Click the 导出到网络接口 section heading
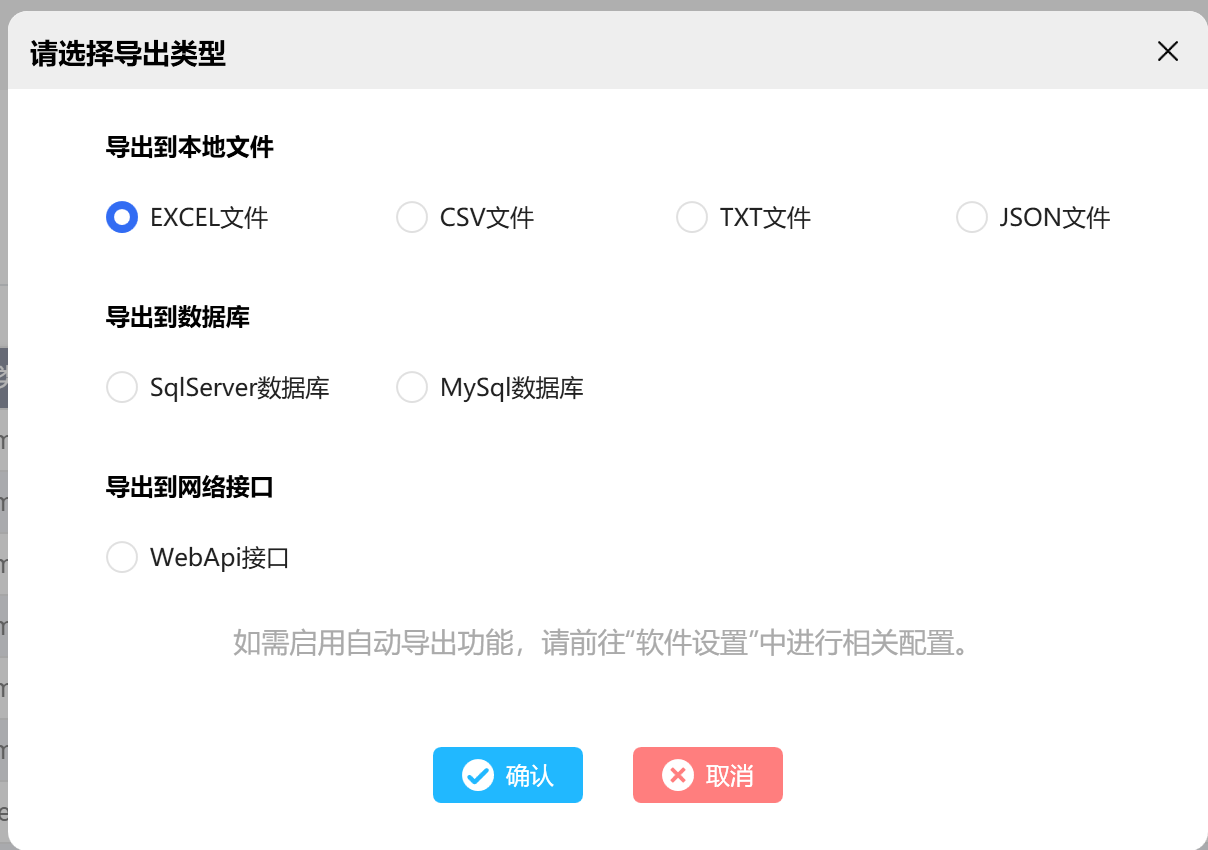This screenshot has width=1208, height=850. (x=190, y=488)
